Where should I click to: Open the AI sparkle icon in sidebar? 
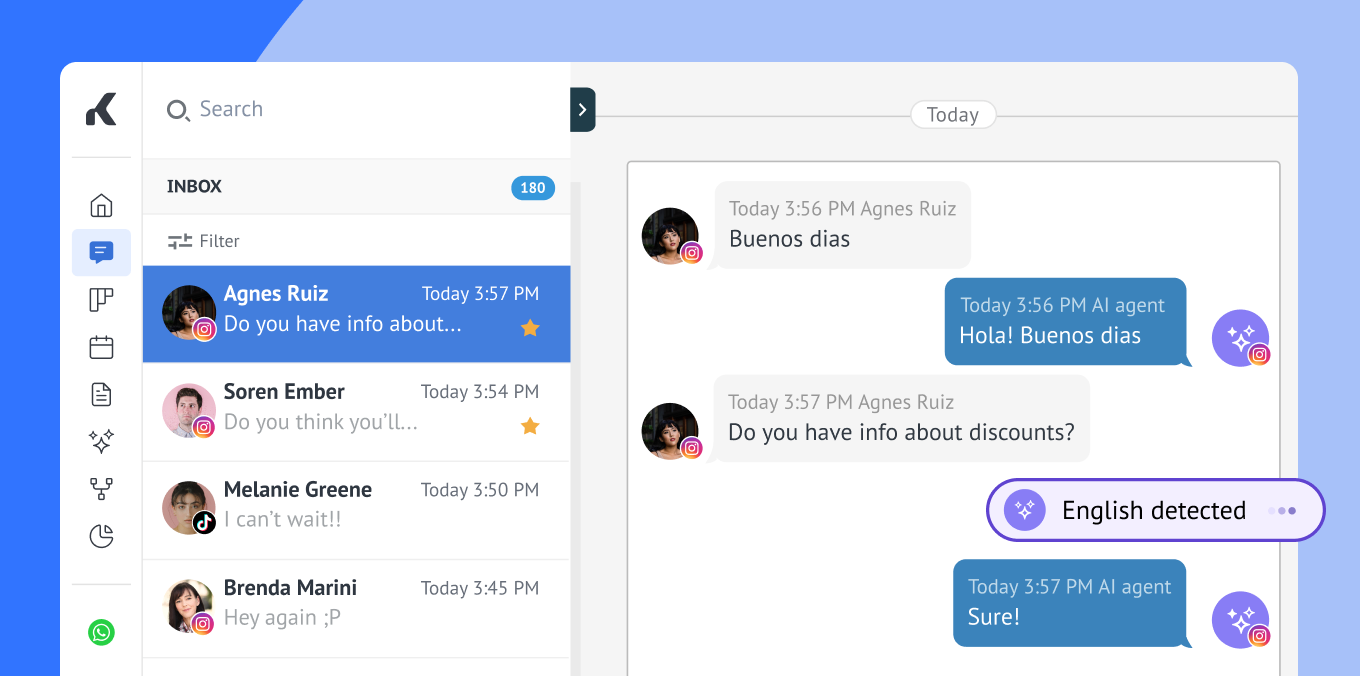click(x=101, y=441)
